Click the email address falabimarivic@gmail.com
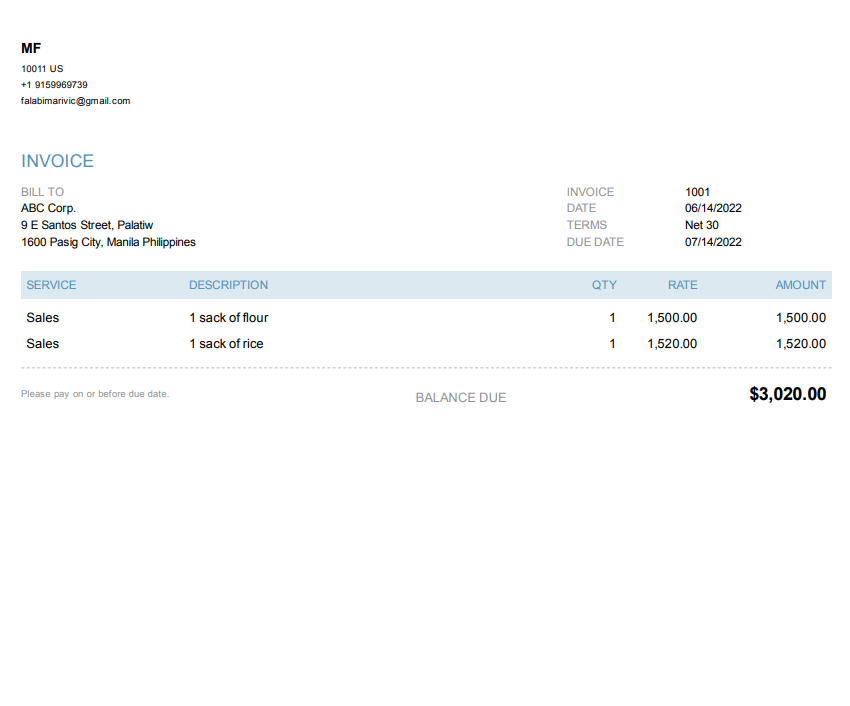The width and height of the screenshot is (850, 706). [75, 101]
